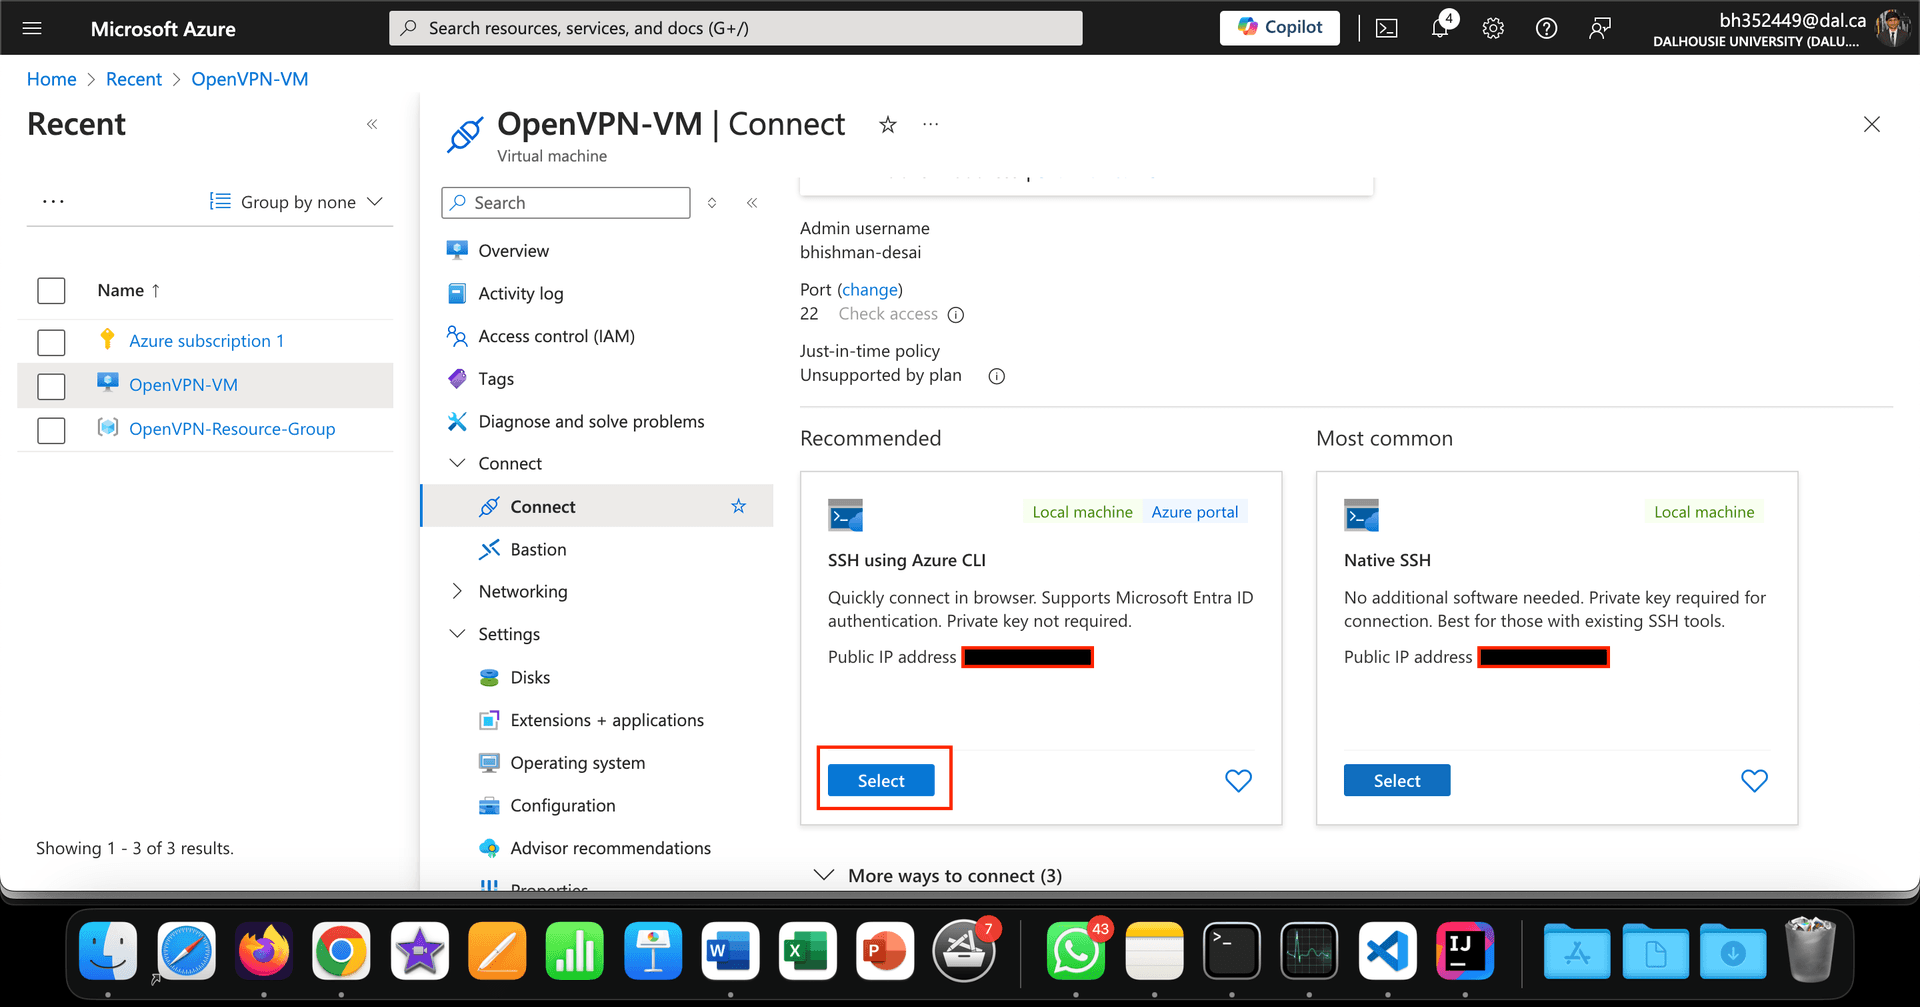Favorite the SSH using Azure CLI card
Viewport: 1920px width, 1007px height.
(1238, 781)
